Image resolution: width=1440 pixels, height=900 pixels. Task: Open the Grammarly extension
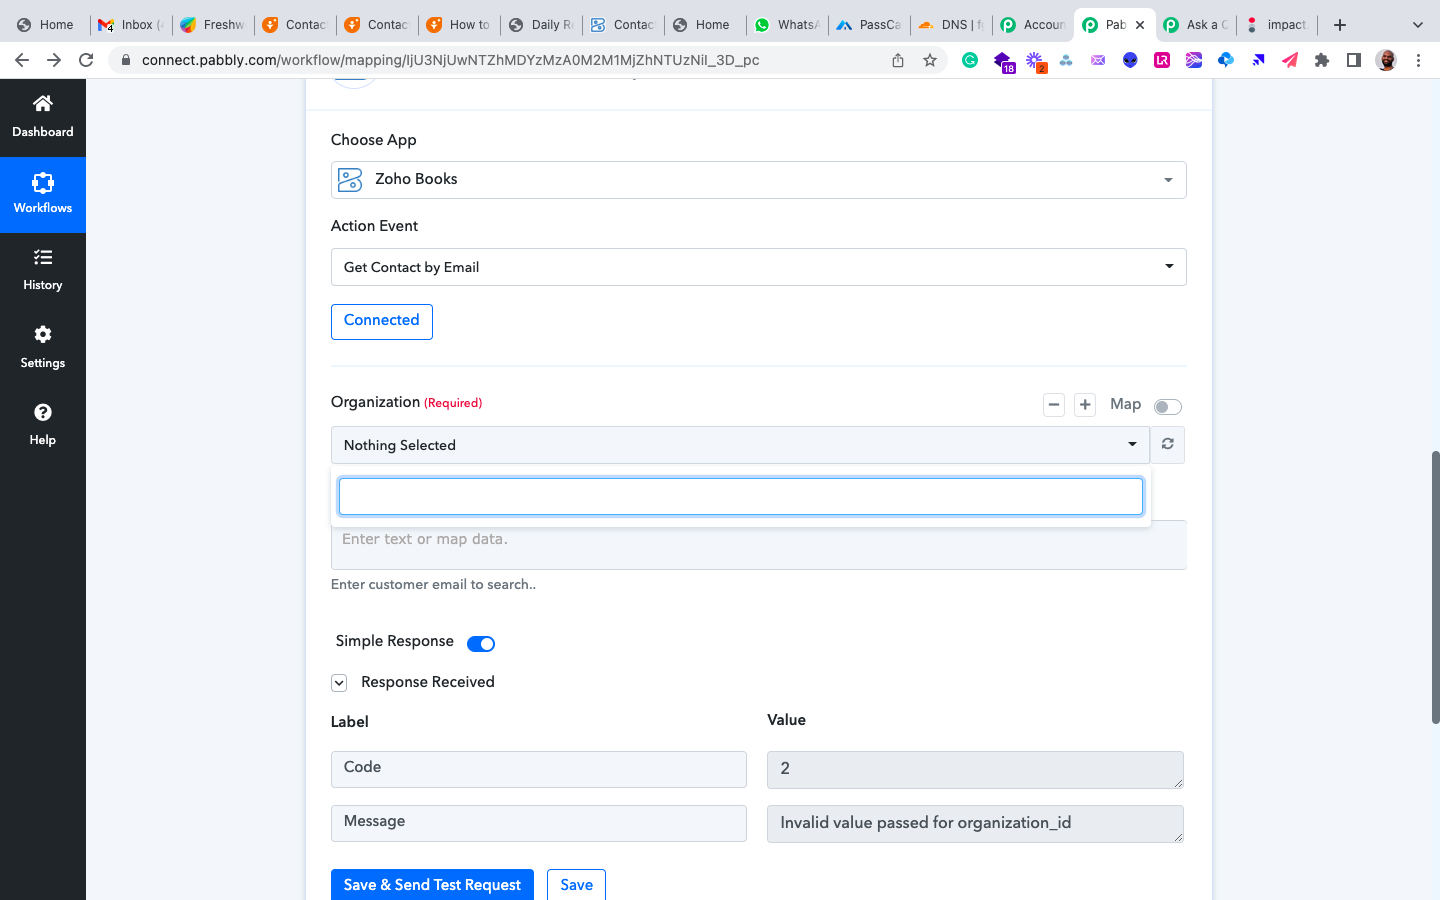(x=970, y=60)
